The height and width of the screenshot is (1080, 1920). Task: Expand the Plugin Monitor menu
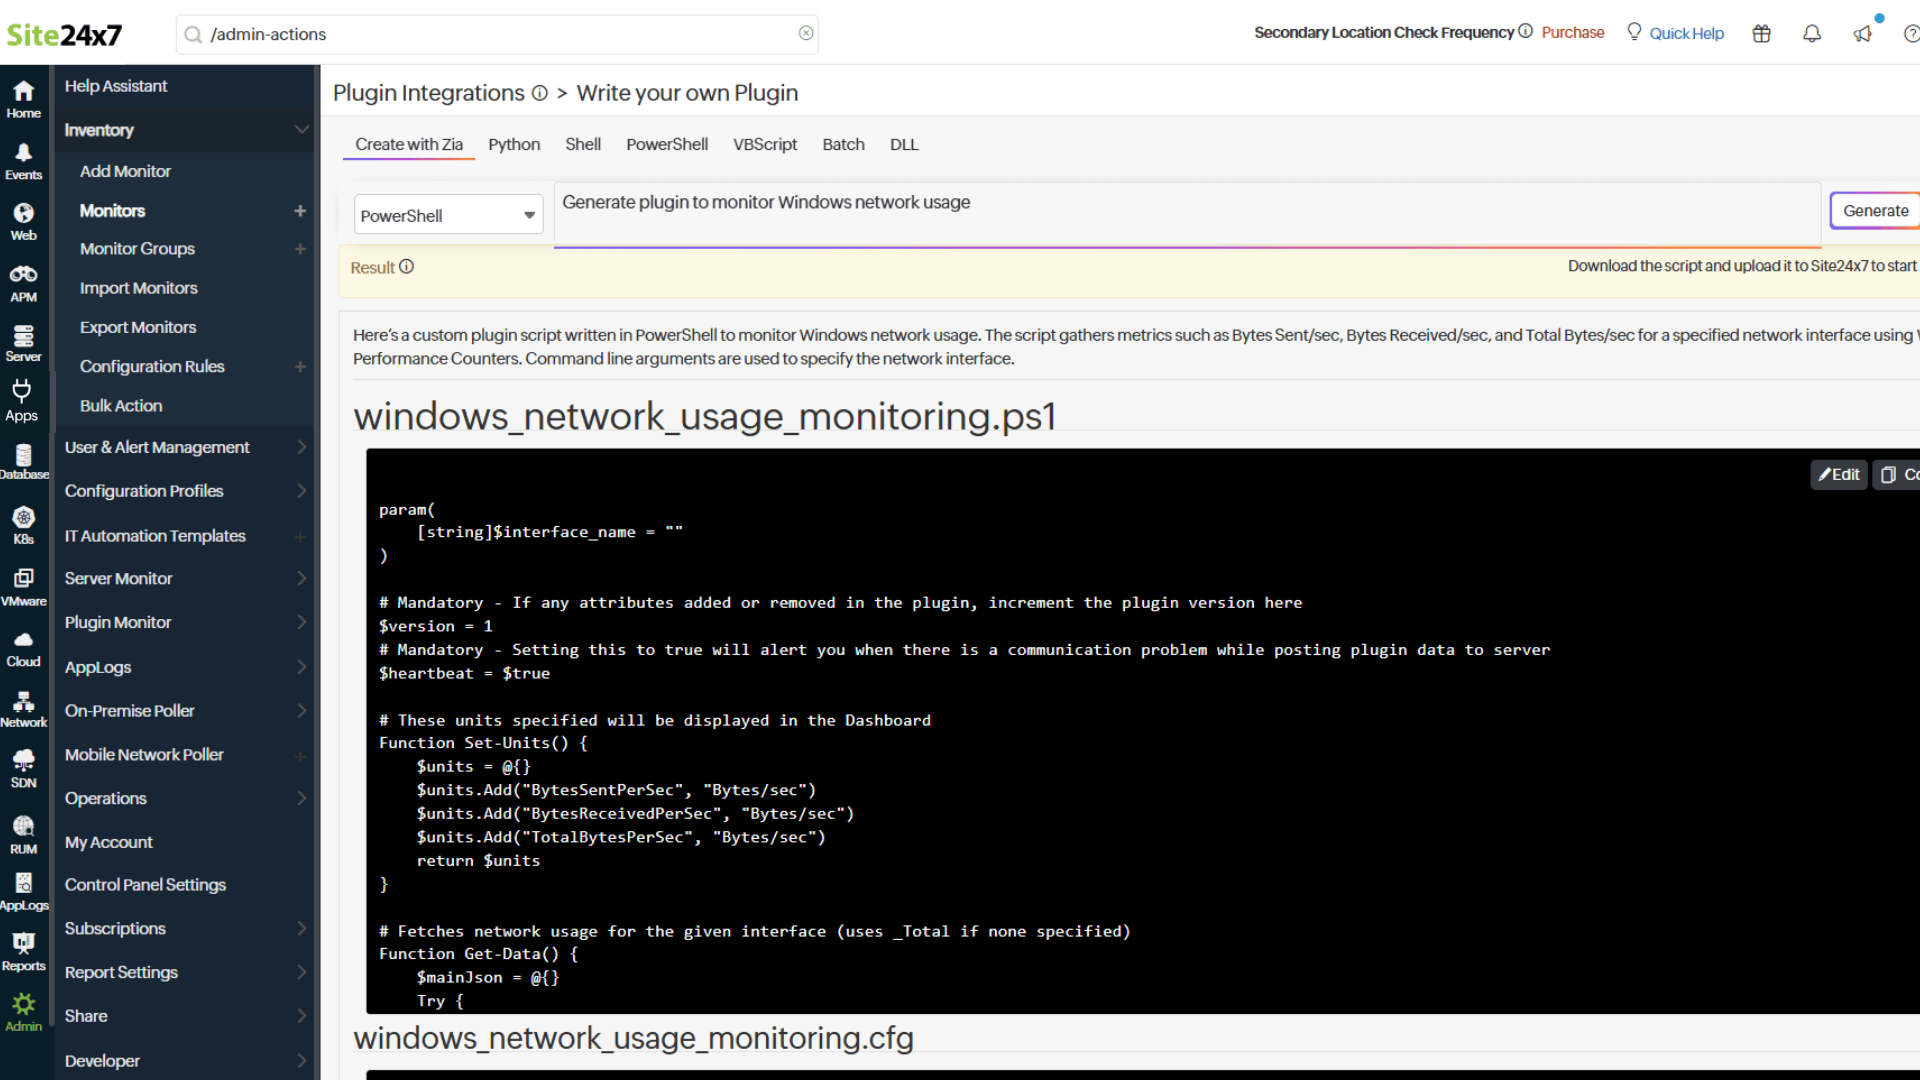point(301,622)
